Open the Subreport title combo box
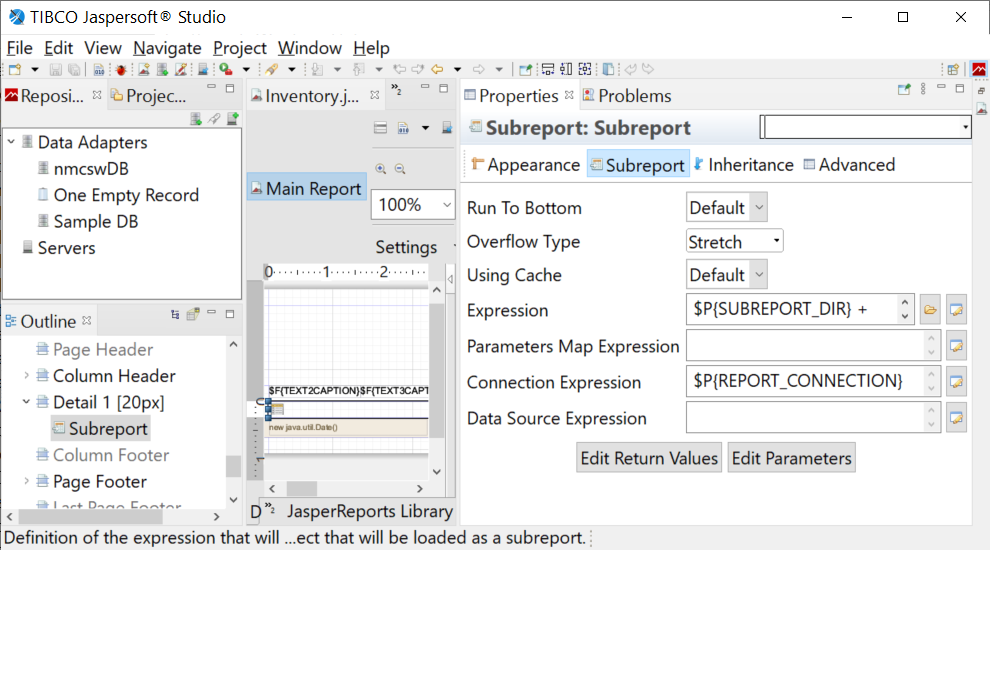This screenshot has width=990, height=673. [865, 128]
